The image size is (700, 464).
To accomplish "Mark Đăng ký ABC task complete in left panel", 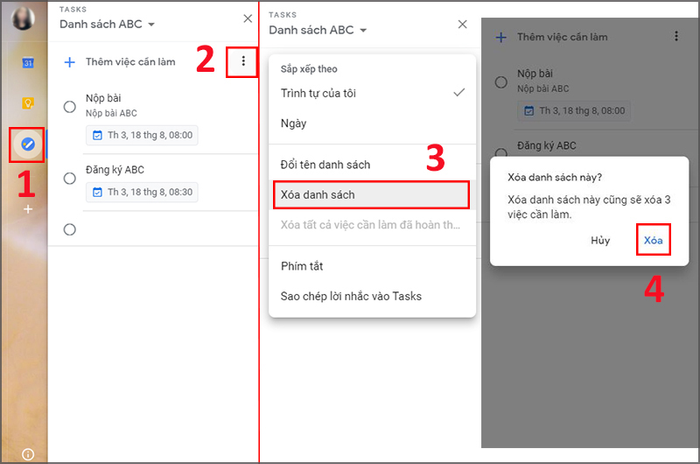I will pyautogui.click(x=69, y=178).
